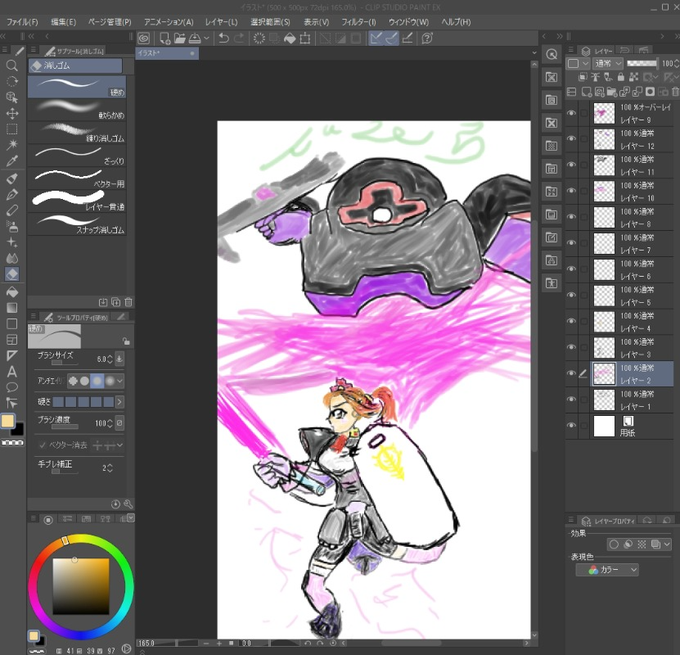Open the ファイル(F) menu
The image size is (680, 655).
(22, 22)
